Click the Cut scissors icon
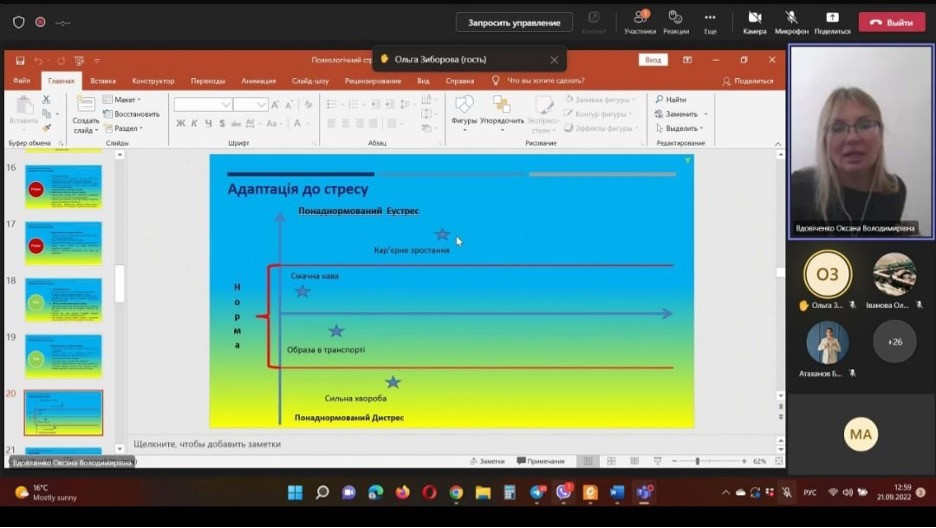936x528 pixels. point(47,99)
